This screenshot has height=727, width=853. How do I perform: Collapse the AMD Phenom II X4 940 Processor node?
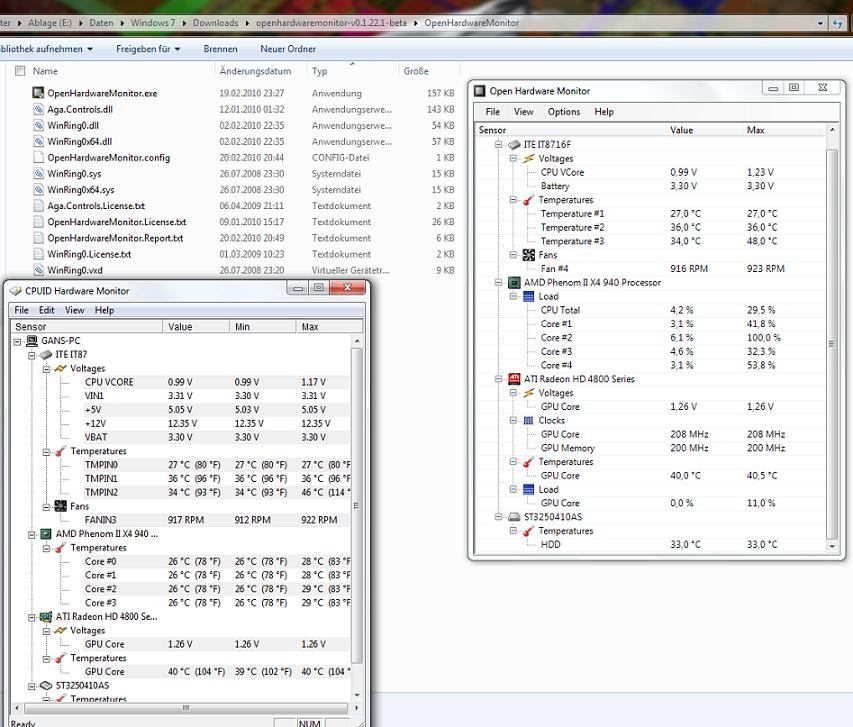(498, 282)
